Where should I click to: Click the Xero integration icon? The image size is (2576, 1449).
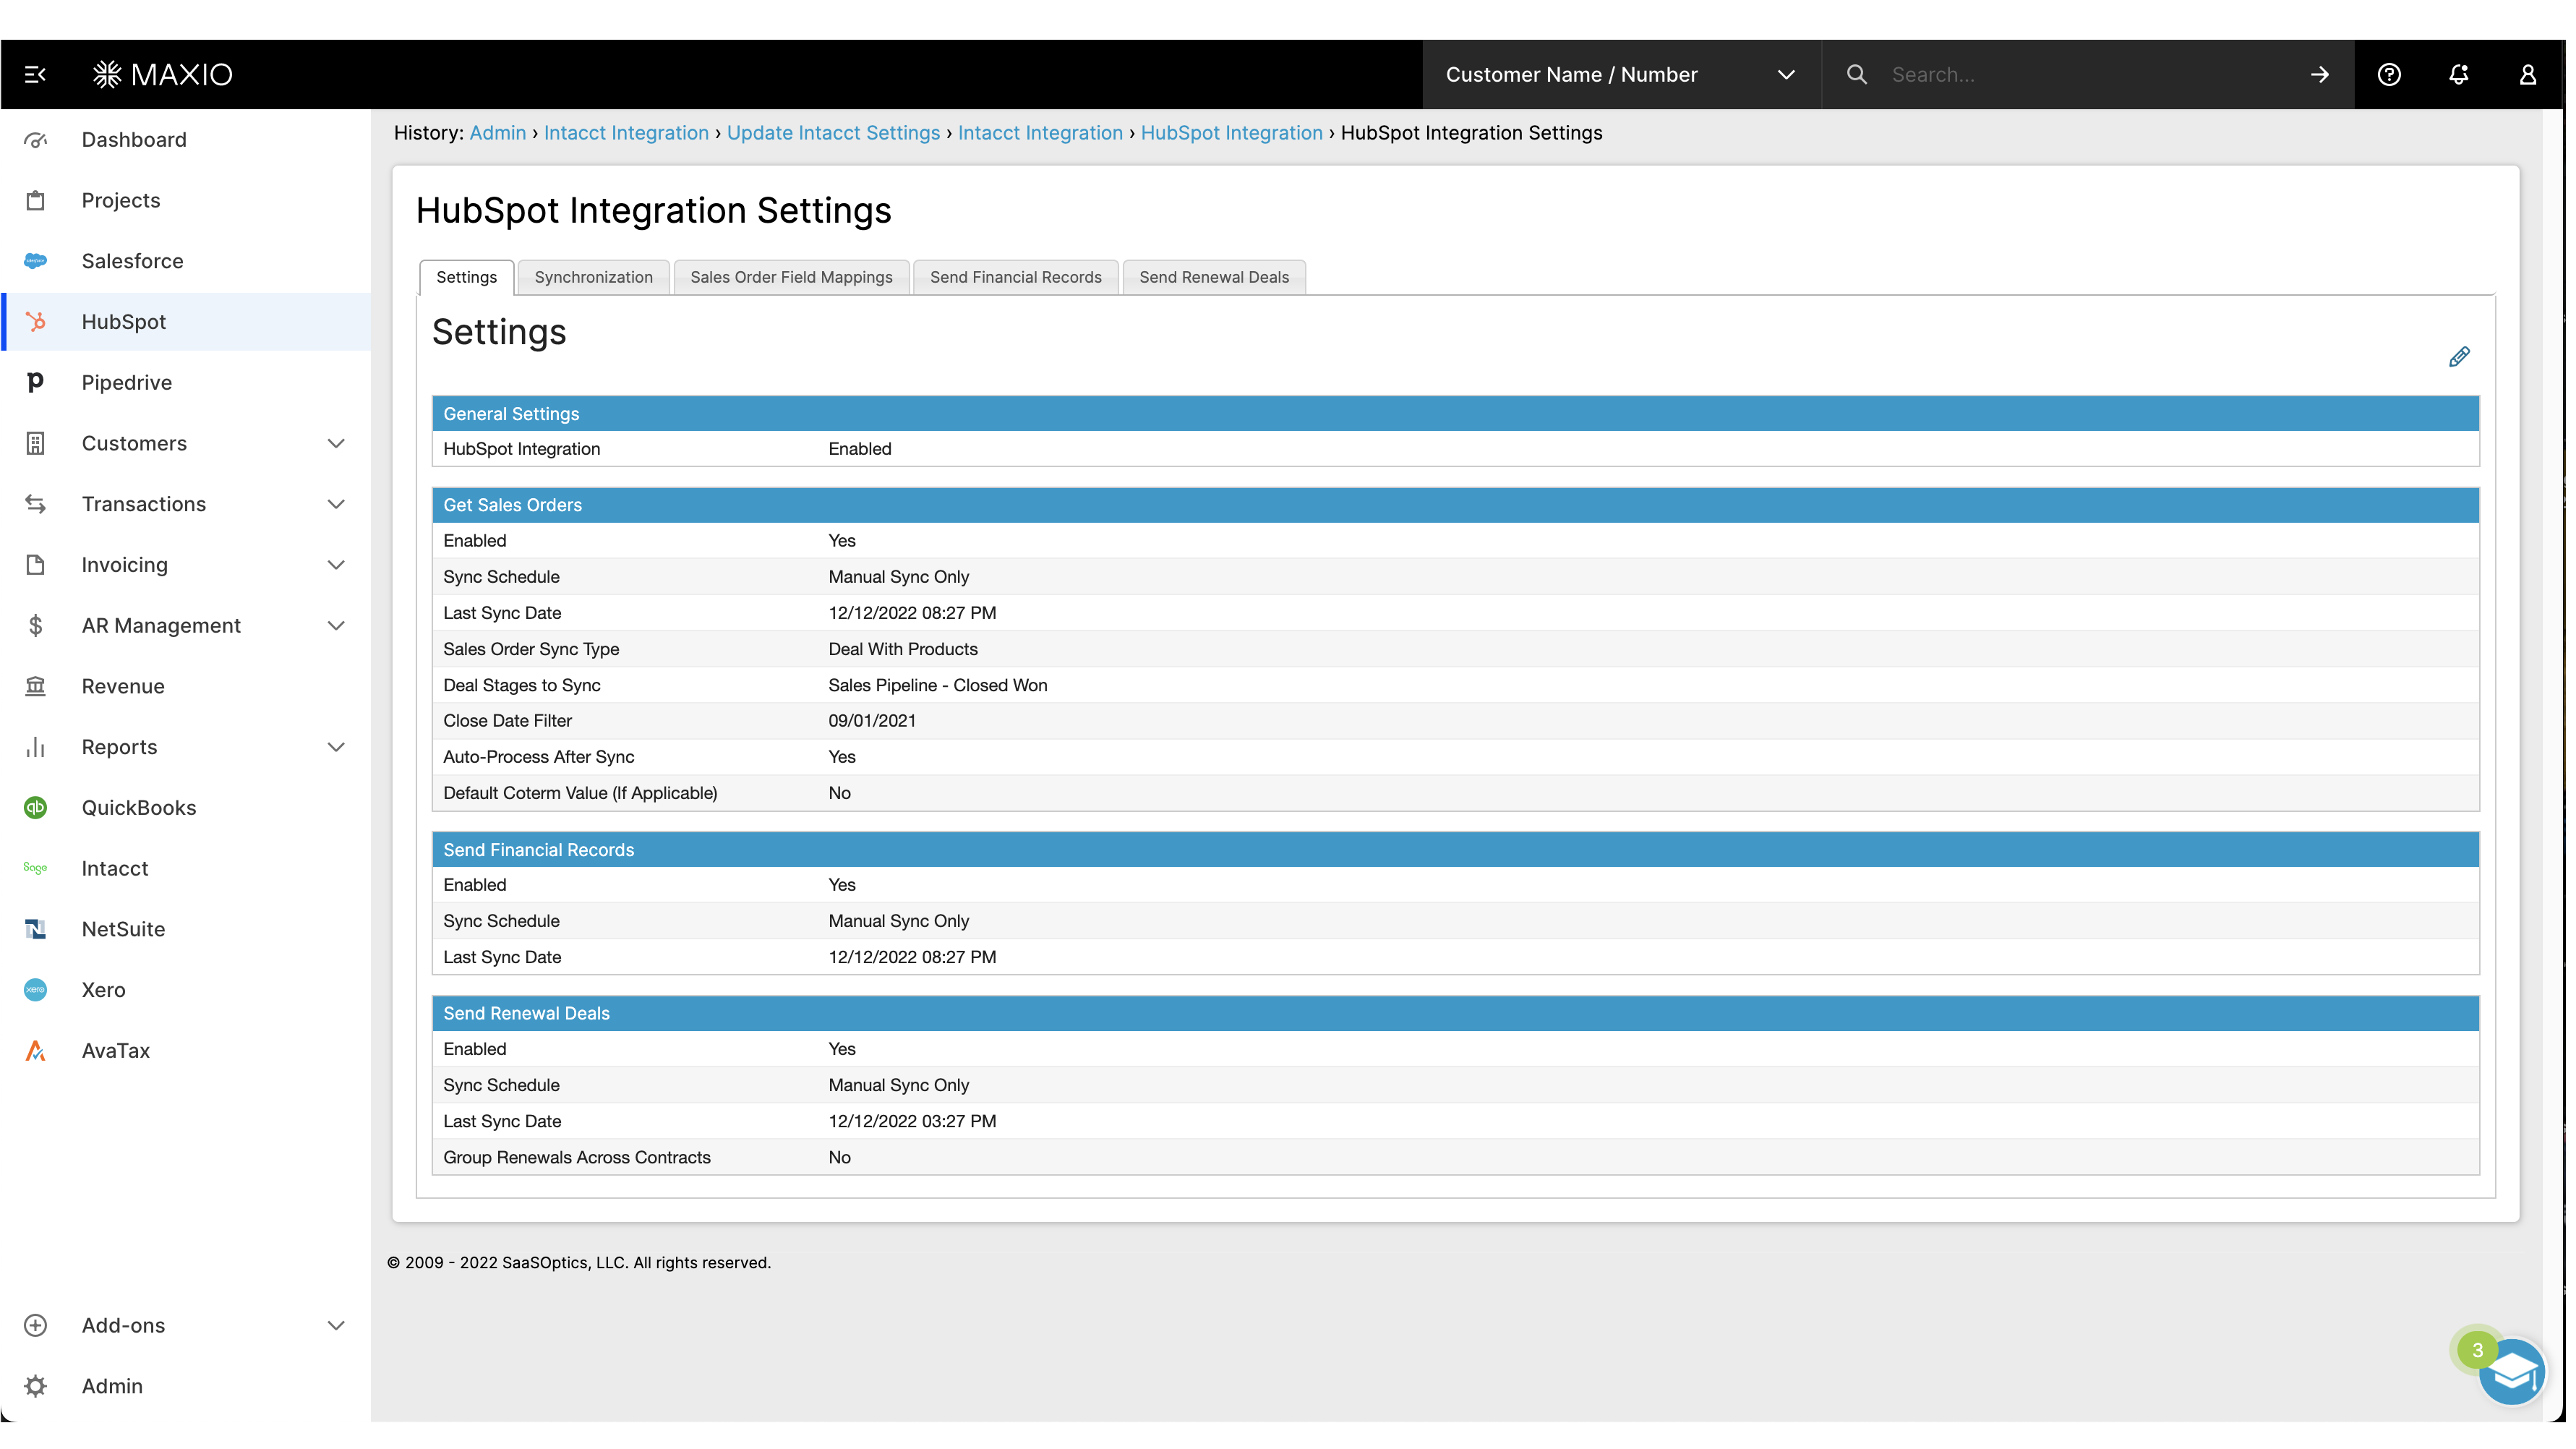tap(36, 990)
